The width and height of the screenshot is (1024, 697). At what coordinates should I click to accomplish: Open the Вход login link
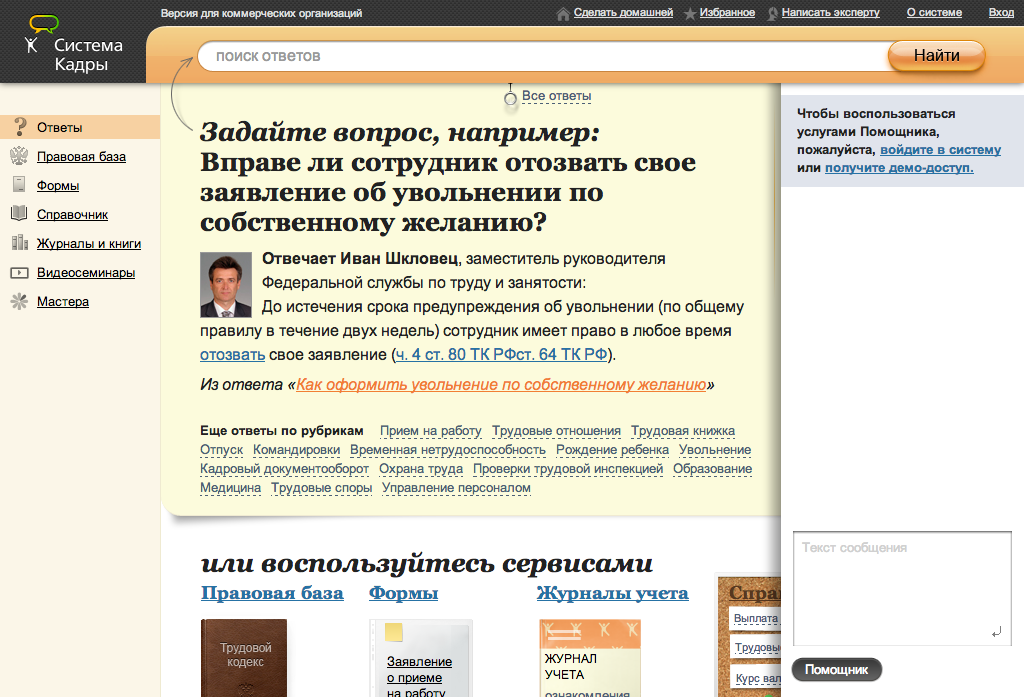(x=1000, y=13)
